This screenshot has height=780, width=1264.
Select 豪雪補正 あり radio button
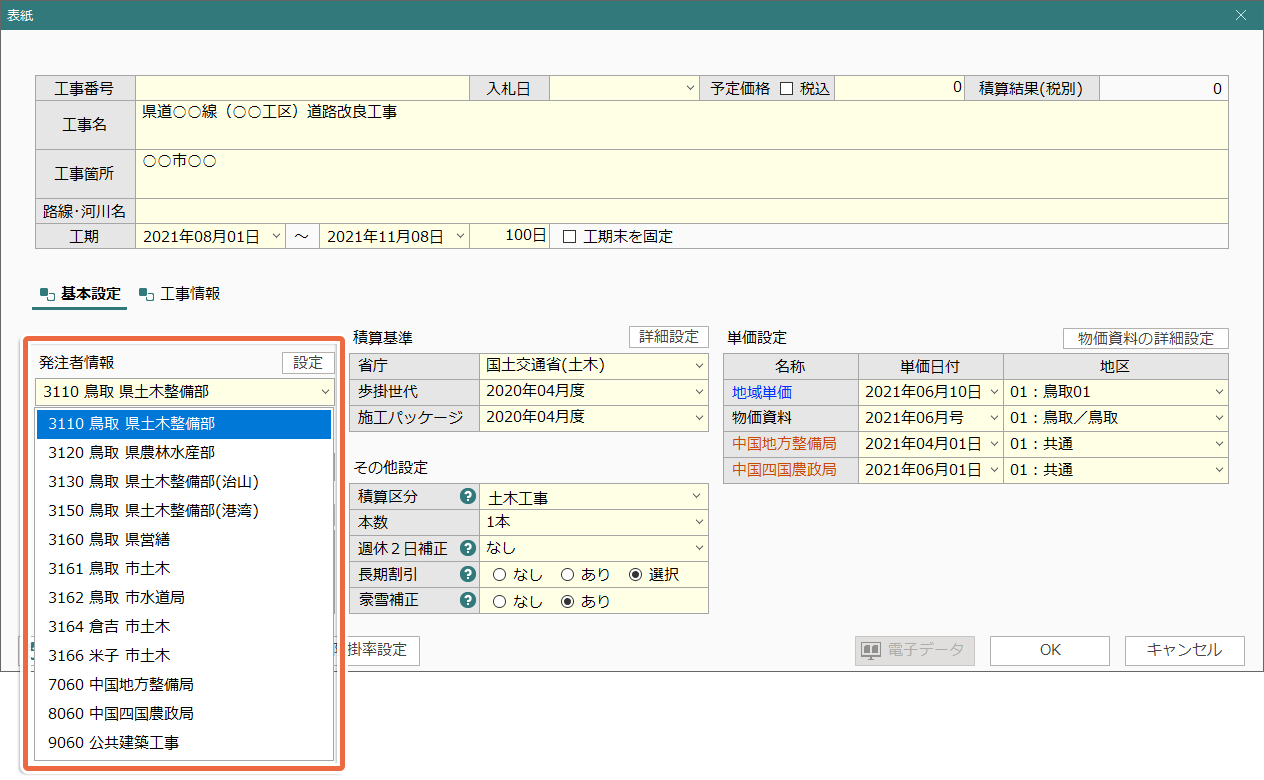point(567,601)
